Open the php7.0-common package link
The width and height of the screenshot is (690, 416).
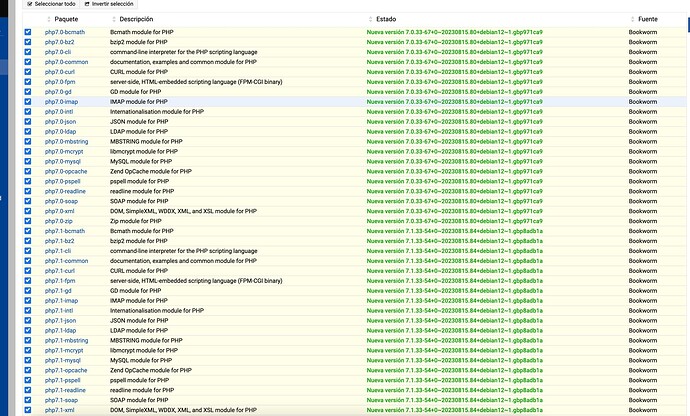pos(66,62)
